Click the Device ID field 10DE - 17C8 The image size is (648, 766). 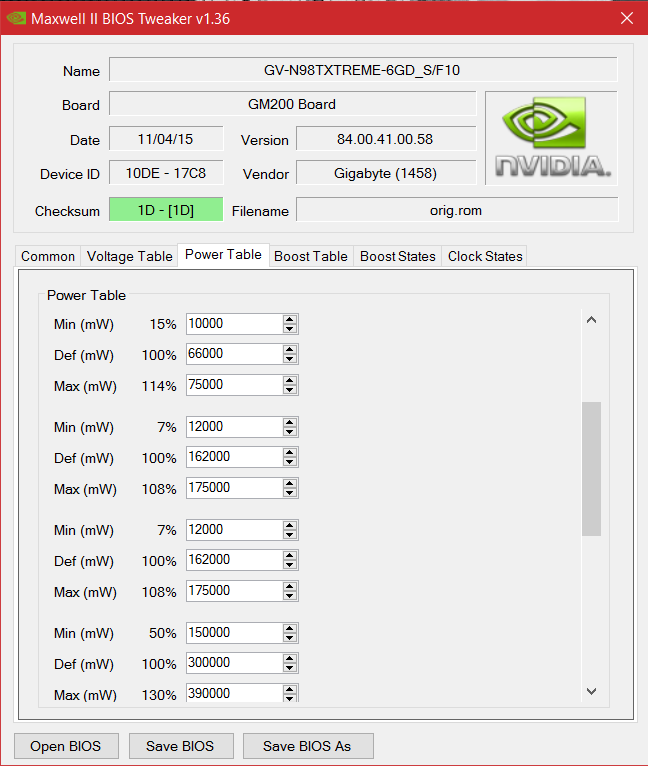pyautogui.click(x=166, y=172)
